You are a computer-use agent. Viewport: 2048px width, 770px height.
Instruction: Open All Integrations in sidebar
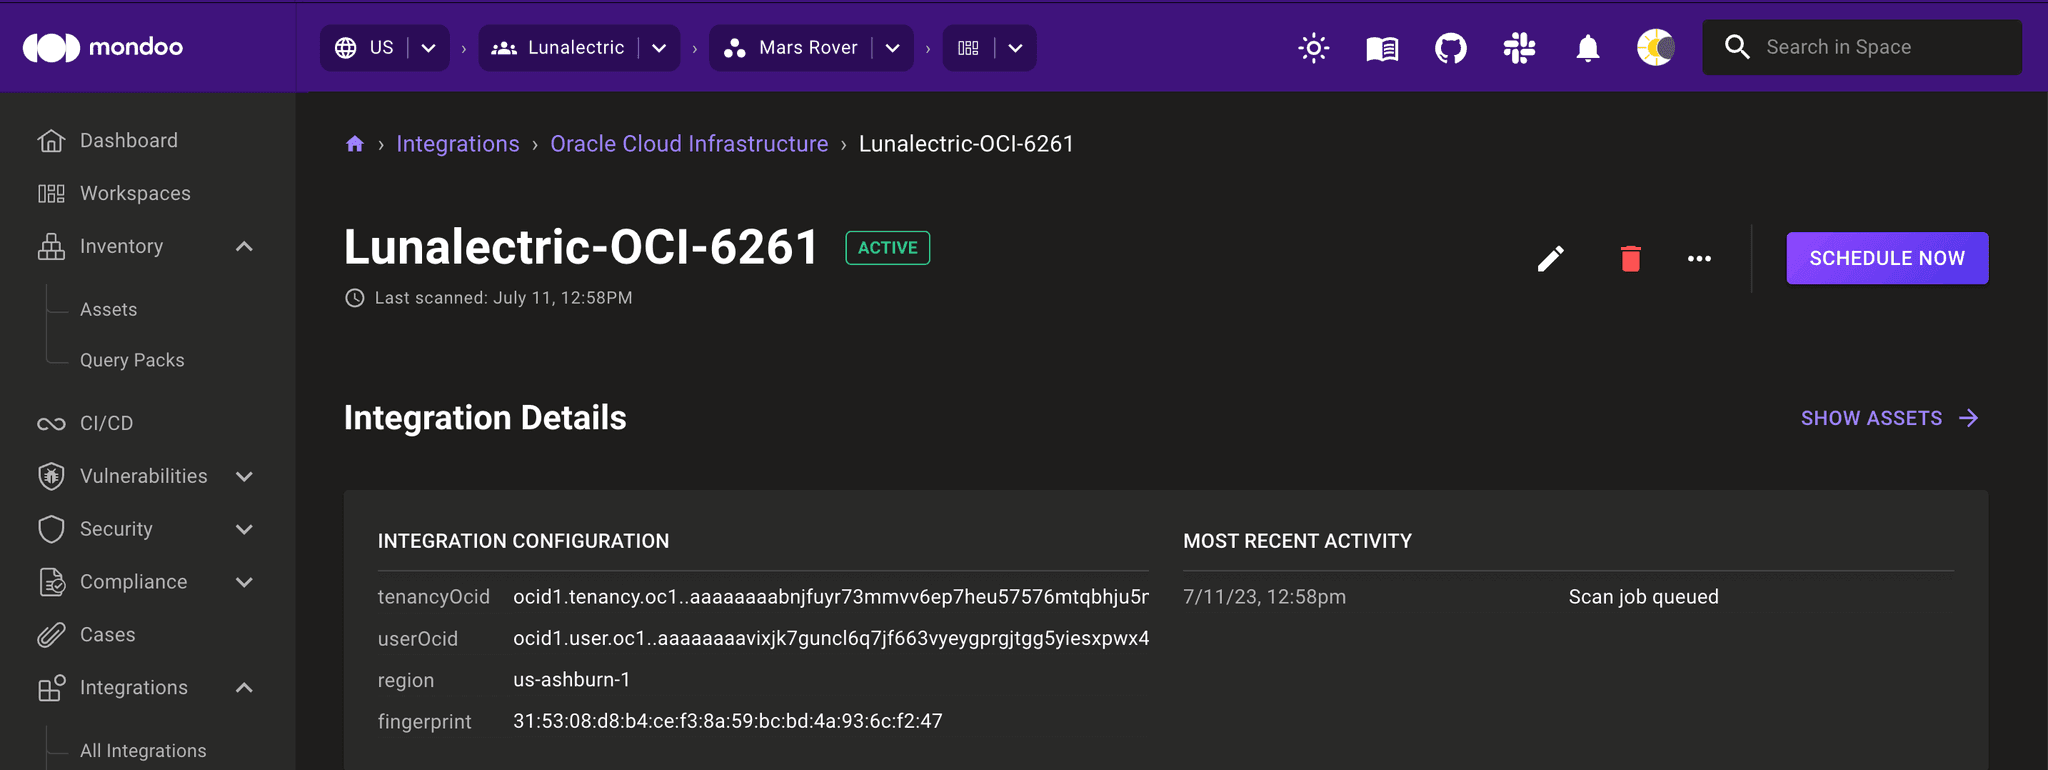[143, 751]
